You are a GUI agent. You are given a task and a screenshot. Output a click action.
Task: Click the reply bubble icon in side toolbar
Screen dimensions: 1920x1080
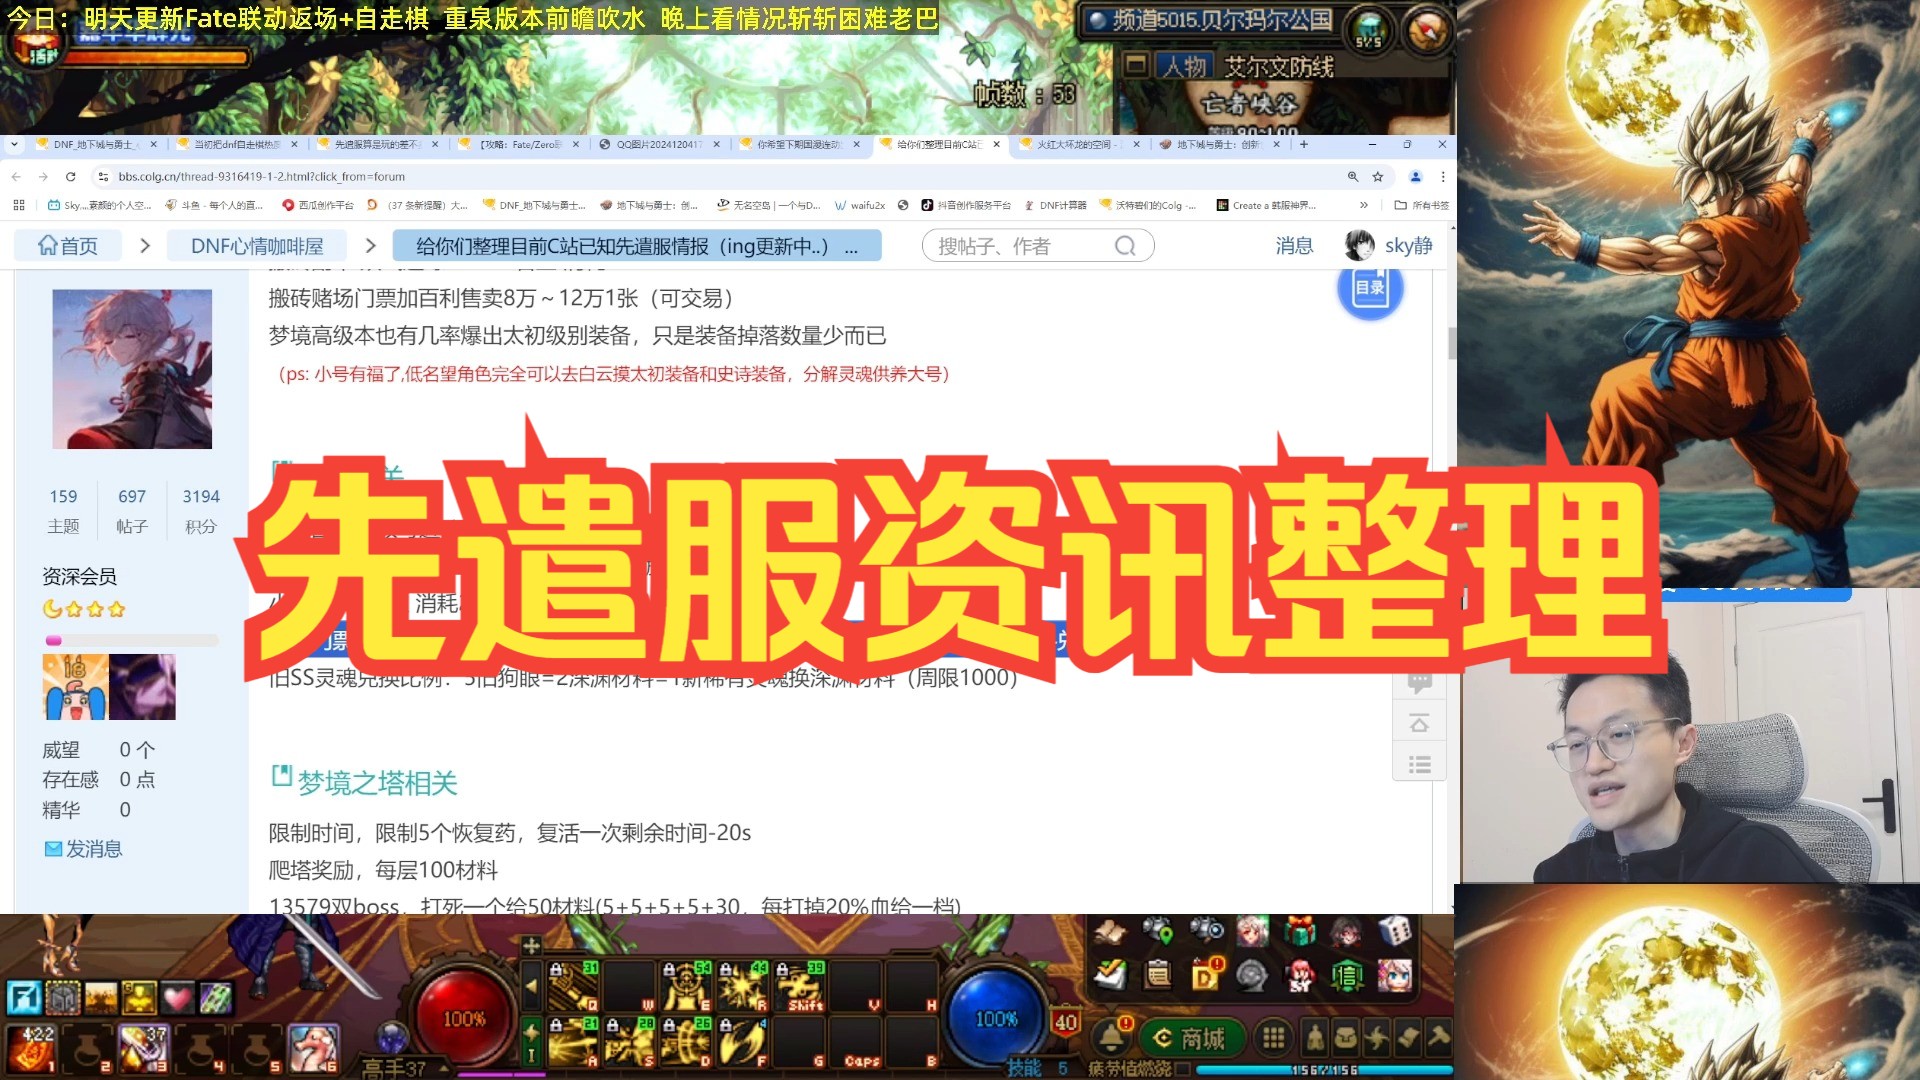point(1419,684)
